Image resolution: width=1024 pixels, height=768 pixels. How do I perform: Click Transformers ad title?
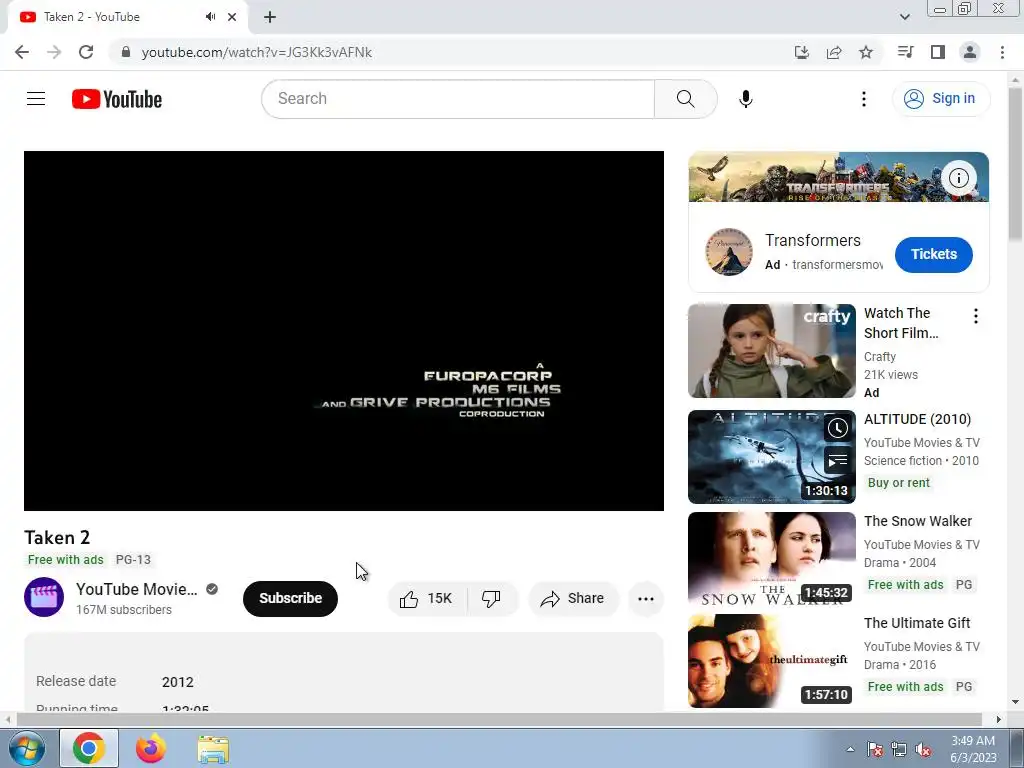pos(812,240)
